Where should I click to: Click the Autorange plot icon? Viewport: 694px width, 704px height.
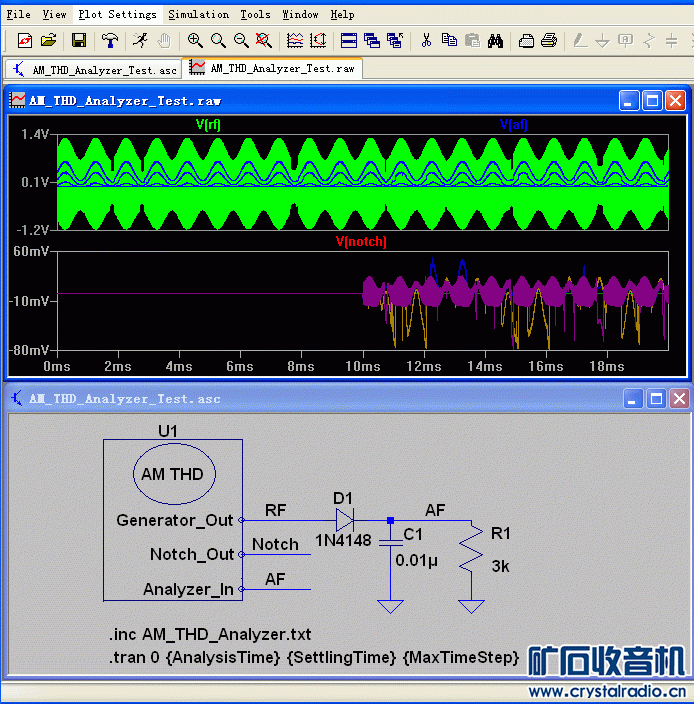295,41
